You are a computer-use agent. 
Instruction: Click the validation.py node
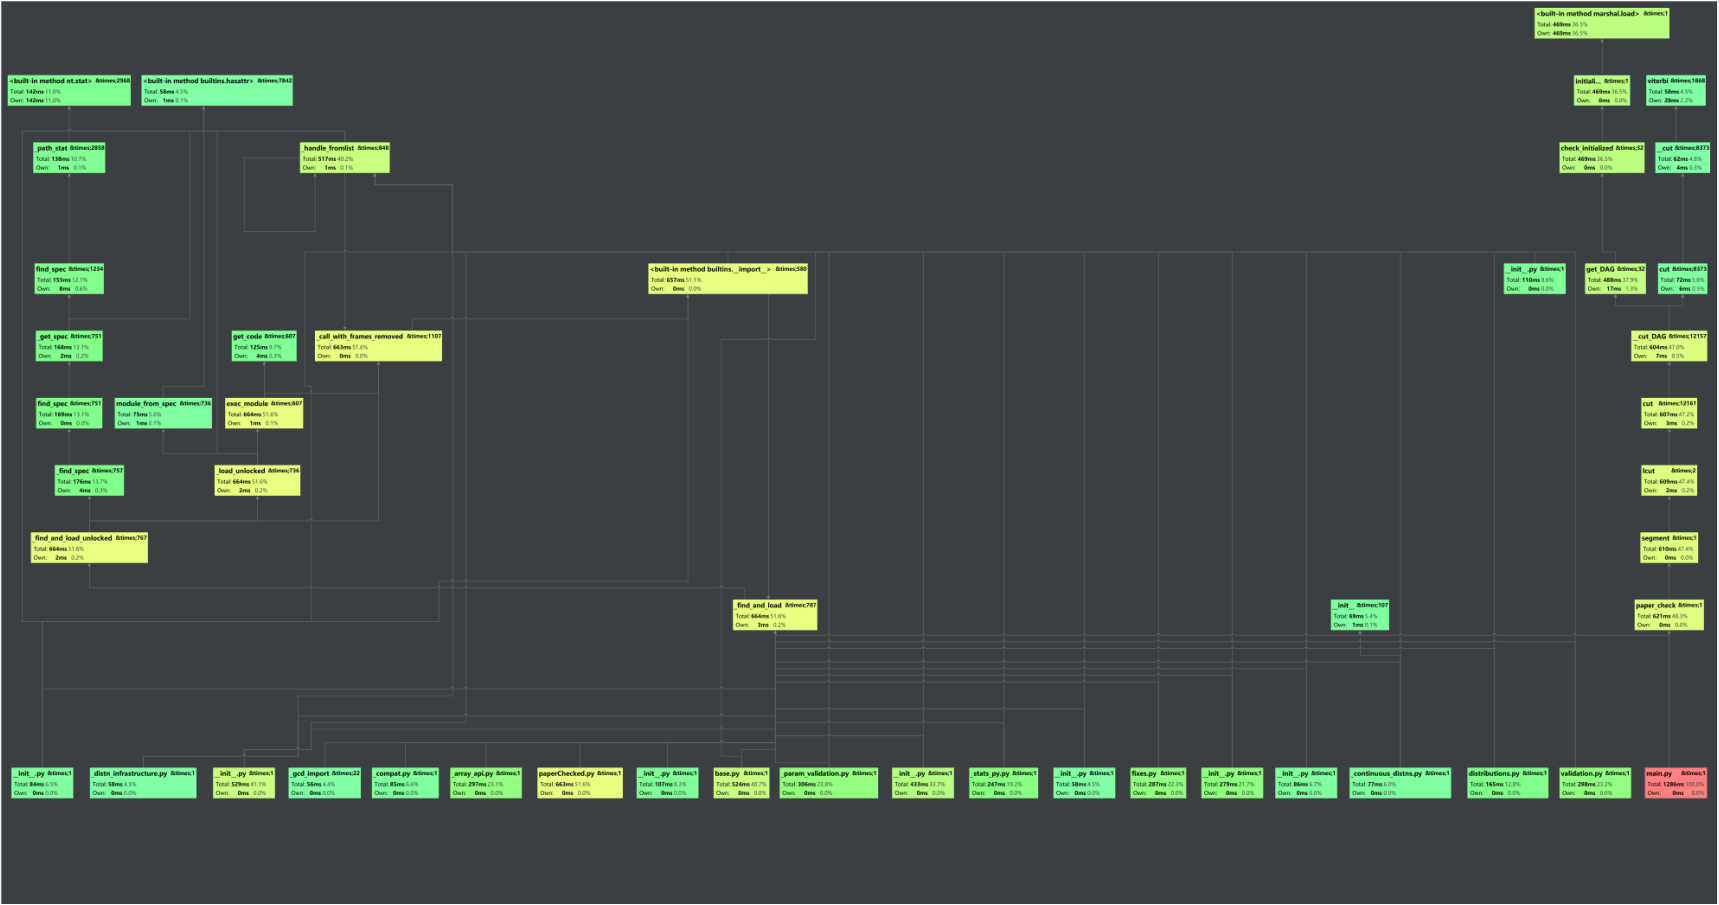[x=1595, y=783]
